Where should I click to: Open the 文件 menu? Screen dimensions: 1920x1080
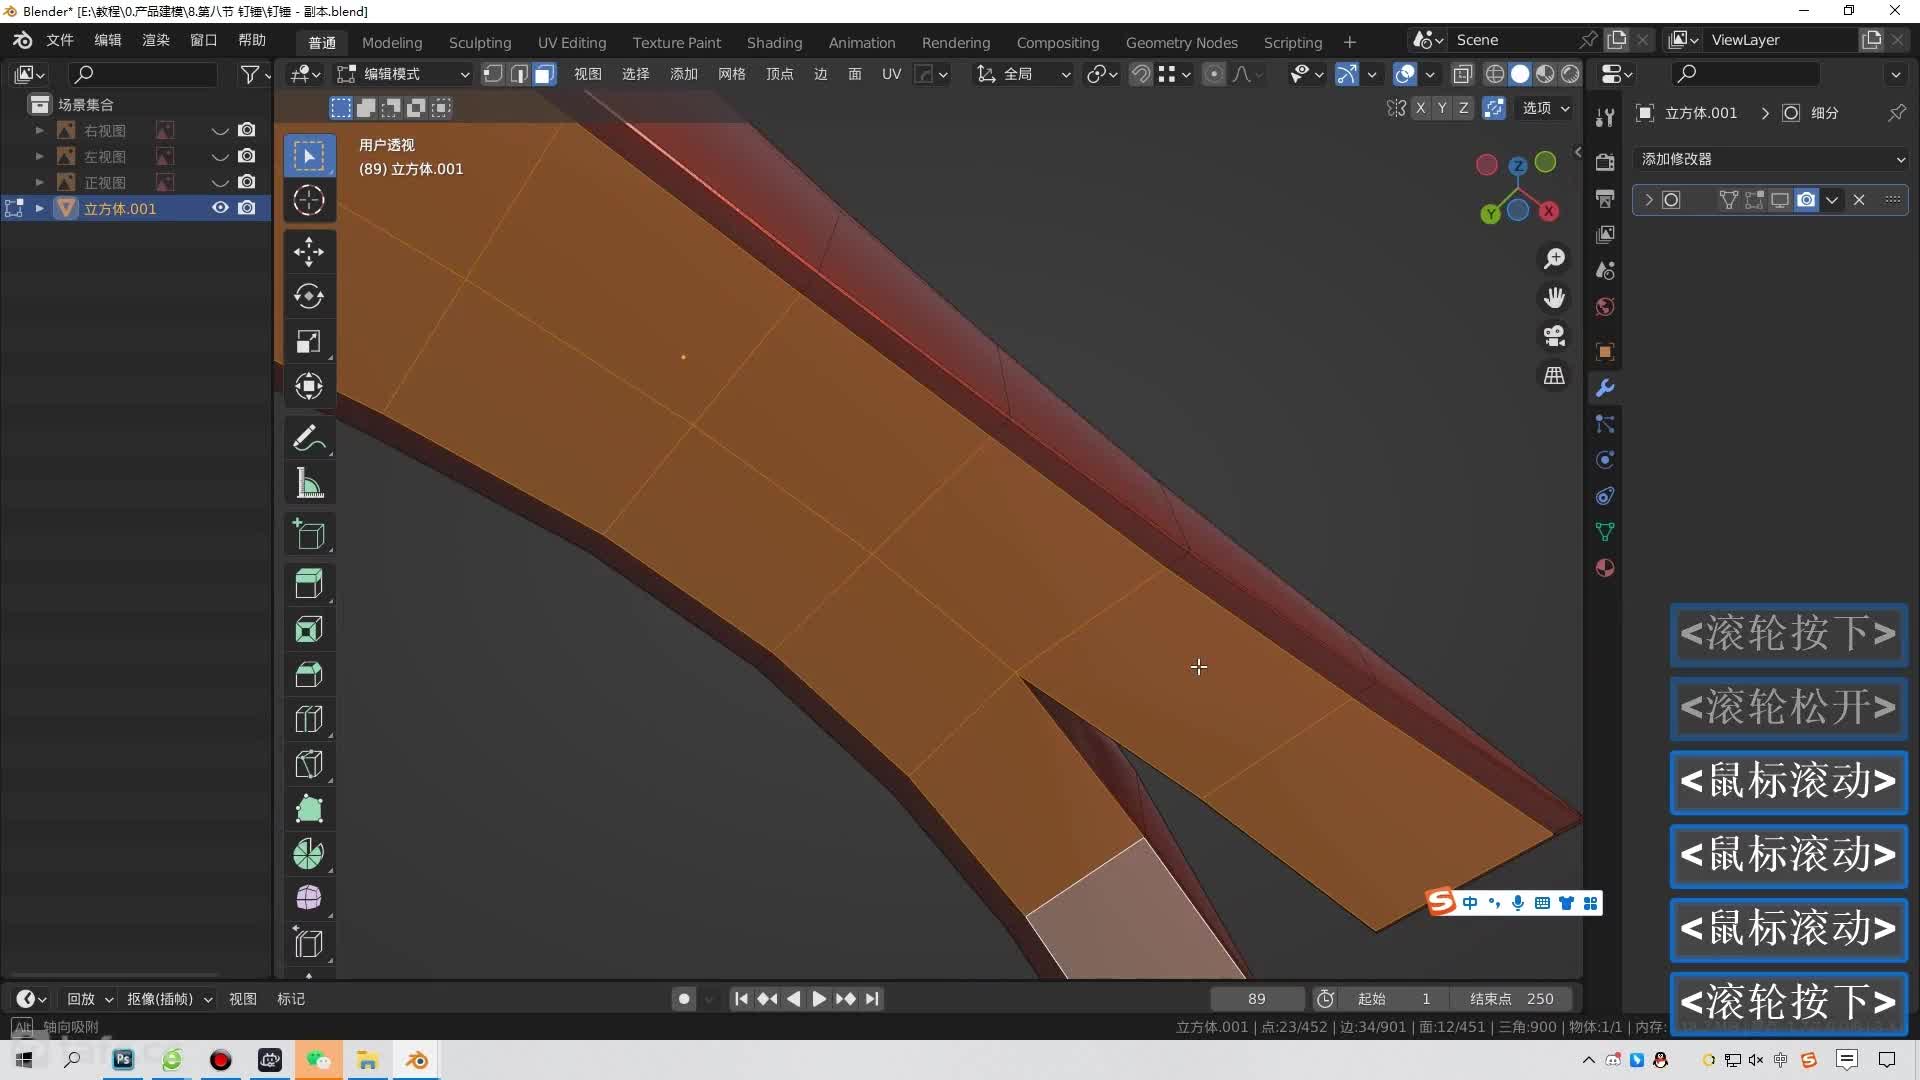pyautogui.click(x=60, y=41)
